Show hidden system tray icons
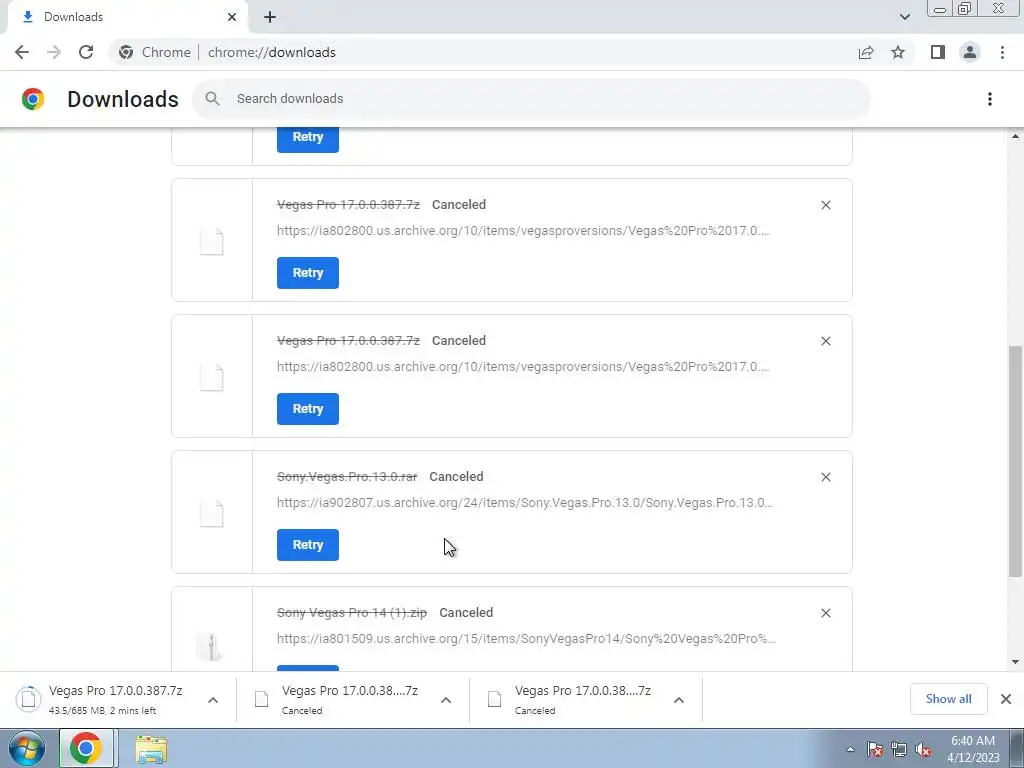 pyautogui.click(x=850, y=749)
